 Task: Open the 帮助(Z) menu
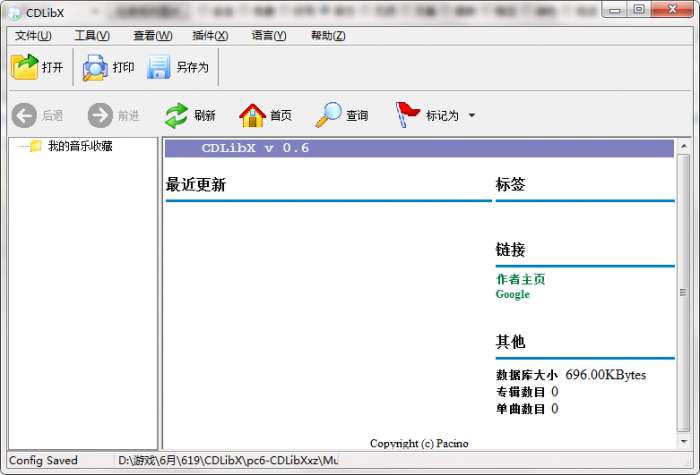tap(328, 35)
